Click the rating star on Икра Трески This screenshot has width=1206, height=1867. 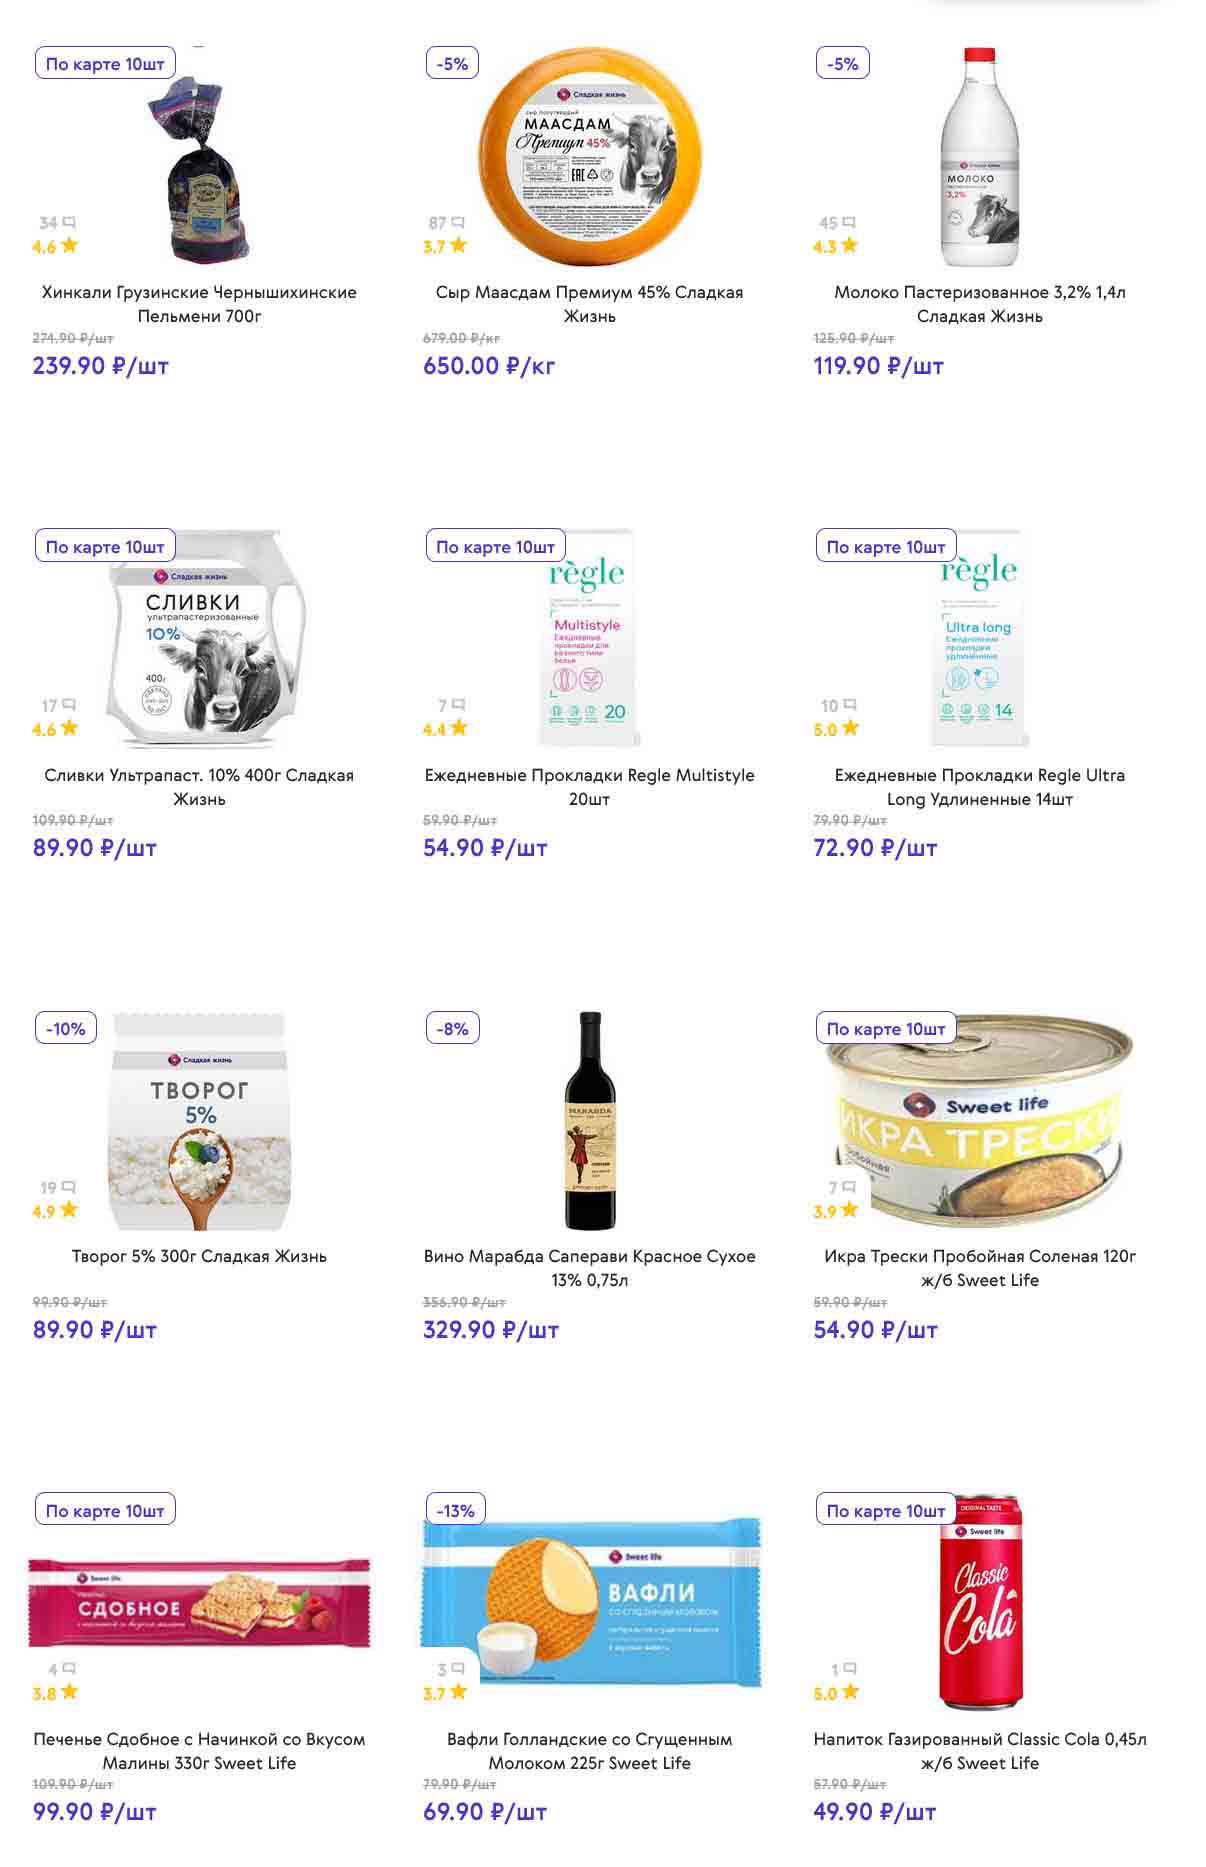tap(849, 1210)
